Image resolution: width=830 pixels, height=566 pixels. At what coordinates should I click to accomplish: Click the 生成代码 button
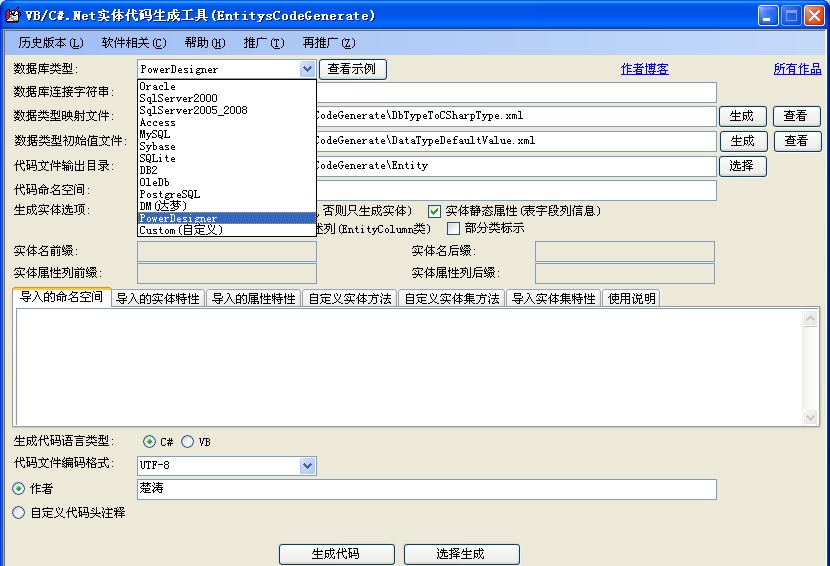(337, 554)
